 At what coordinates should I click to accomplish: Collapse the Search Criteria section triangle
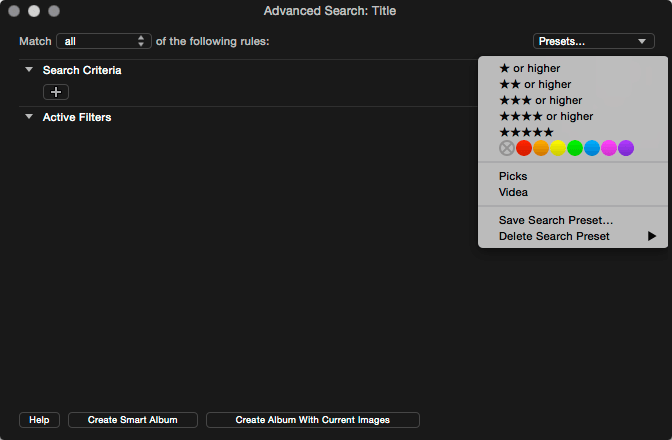29,69
